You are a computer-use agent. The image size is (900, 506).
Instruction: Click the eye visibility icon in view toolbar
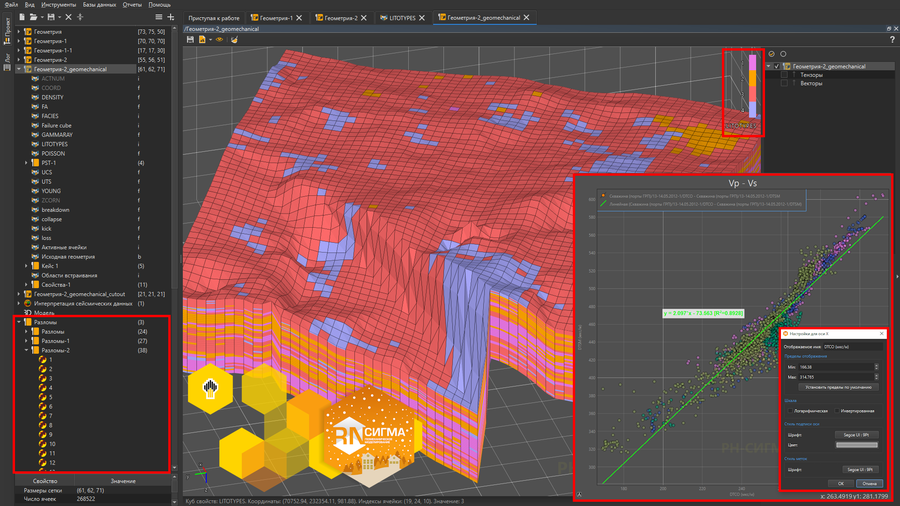[x=219, y=40]
